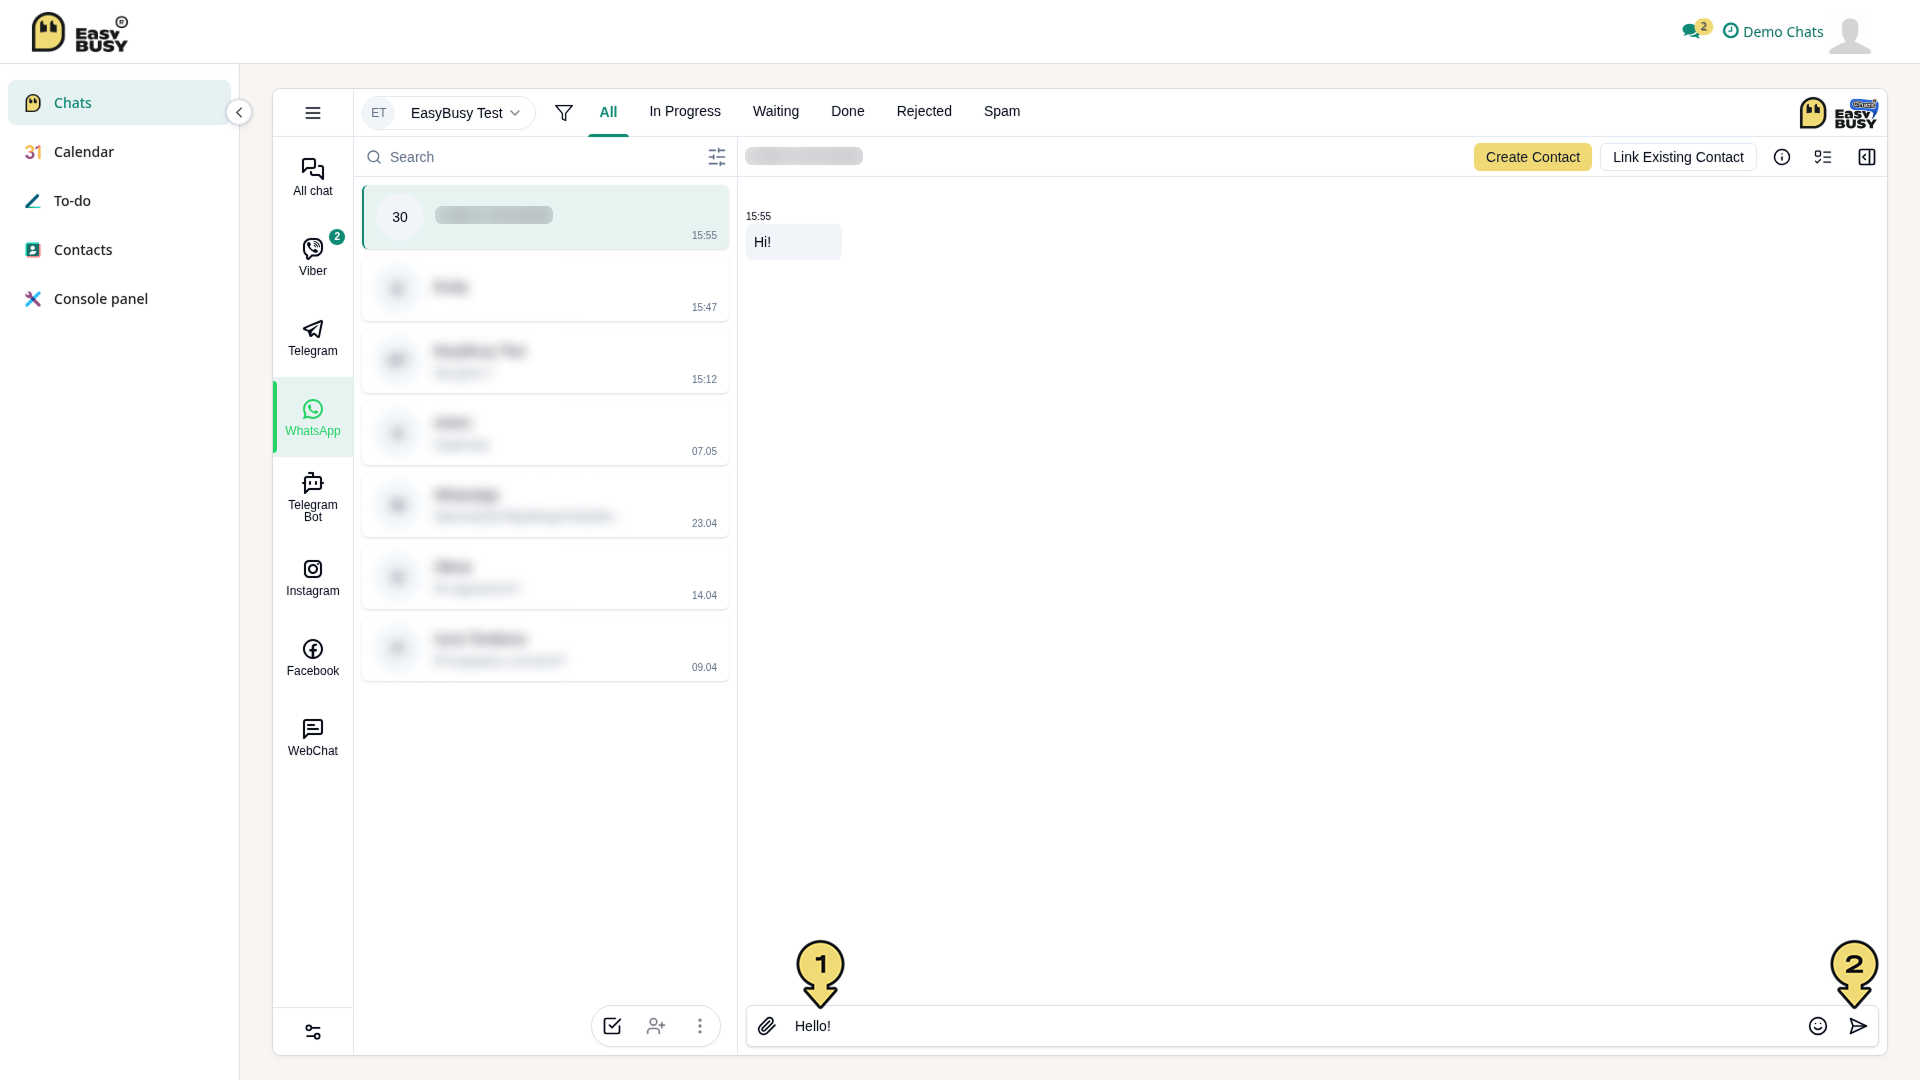
Task: Open the Chats section in sidebar
Action: pyautogui.click(x=119, y=103)
